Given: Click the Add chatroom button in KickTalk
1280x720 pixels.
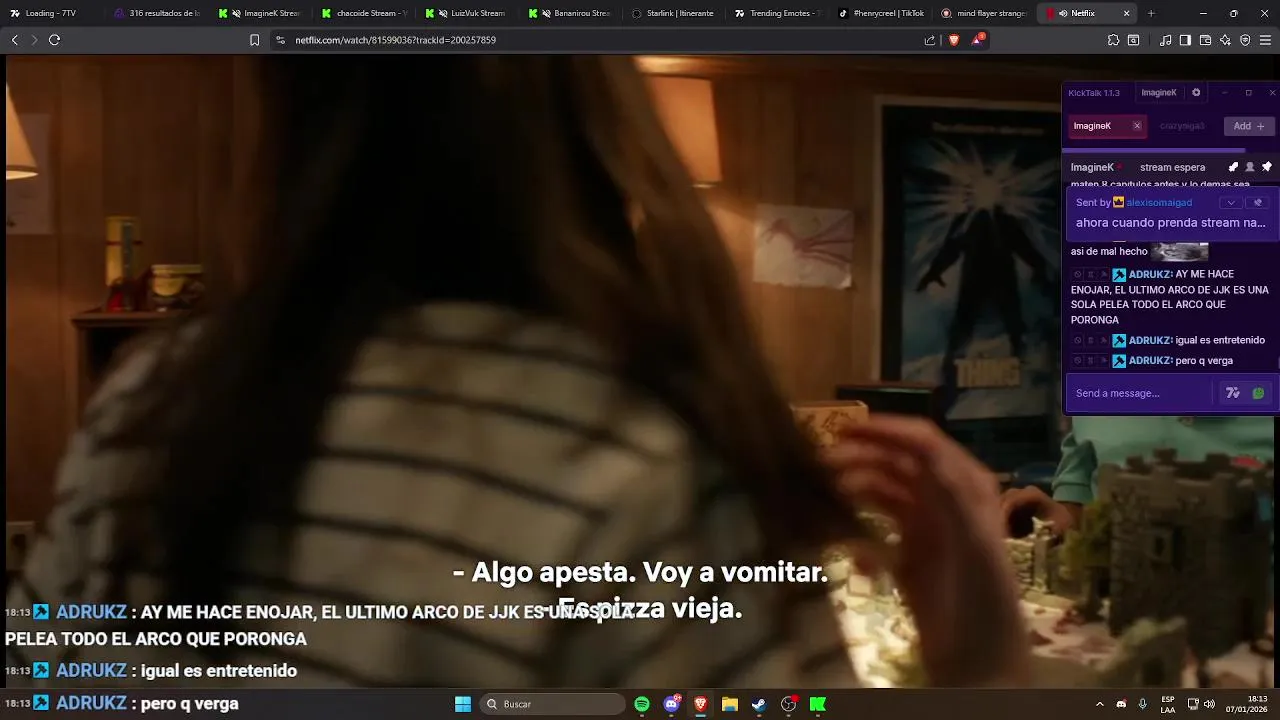Looking at the screenshot, I should click(x=1249, y=126).
